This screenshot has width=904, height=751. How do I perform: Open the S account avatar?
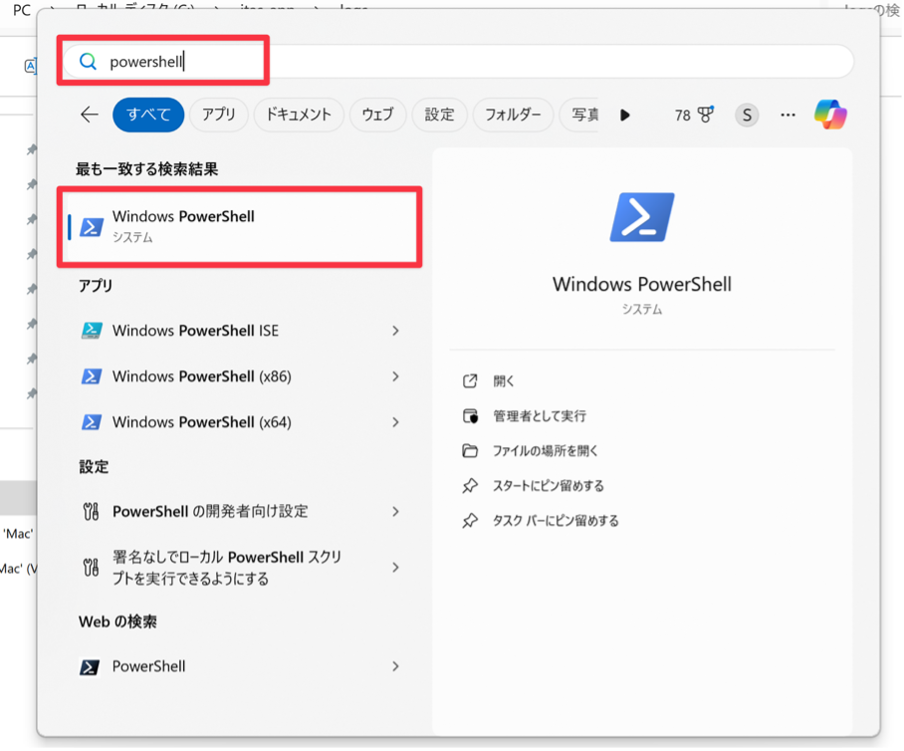(x=747, y=115)
